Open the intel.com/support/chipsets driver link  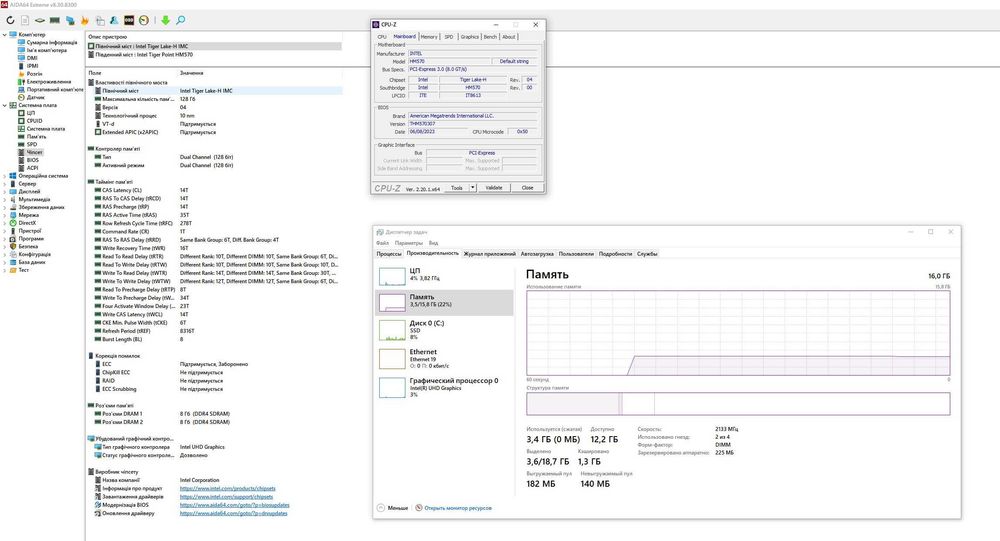(226, 496)
